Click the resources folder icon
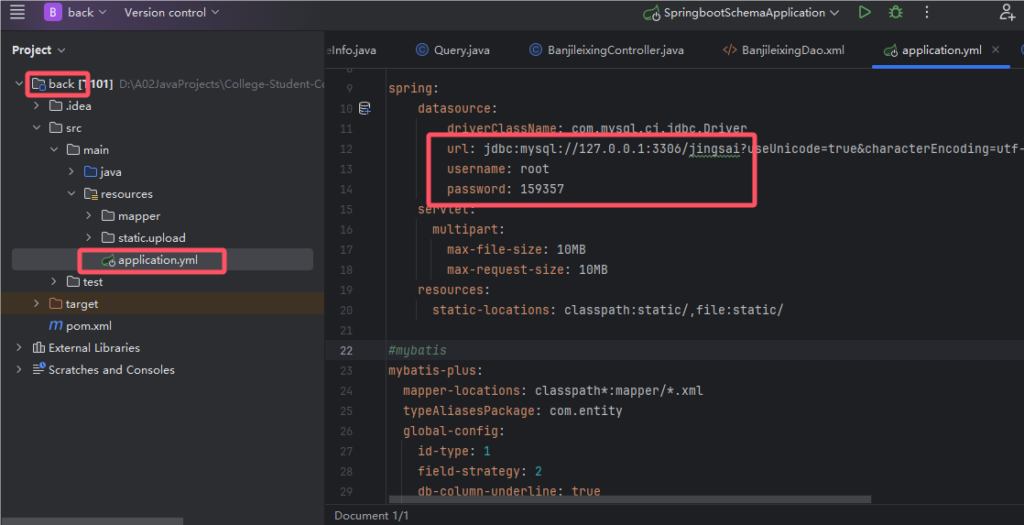The image size is (1024, 525). [91, 194]
